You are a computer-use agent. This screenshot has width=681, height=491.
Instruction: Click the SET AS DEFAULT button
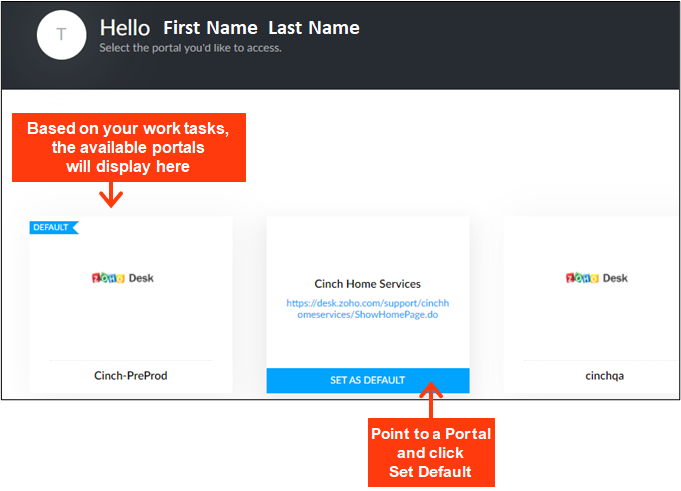[368, 380]
